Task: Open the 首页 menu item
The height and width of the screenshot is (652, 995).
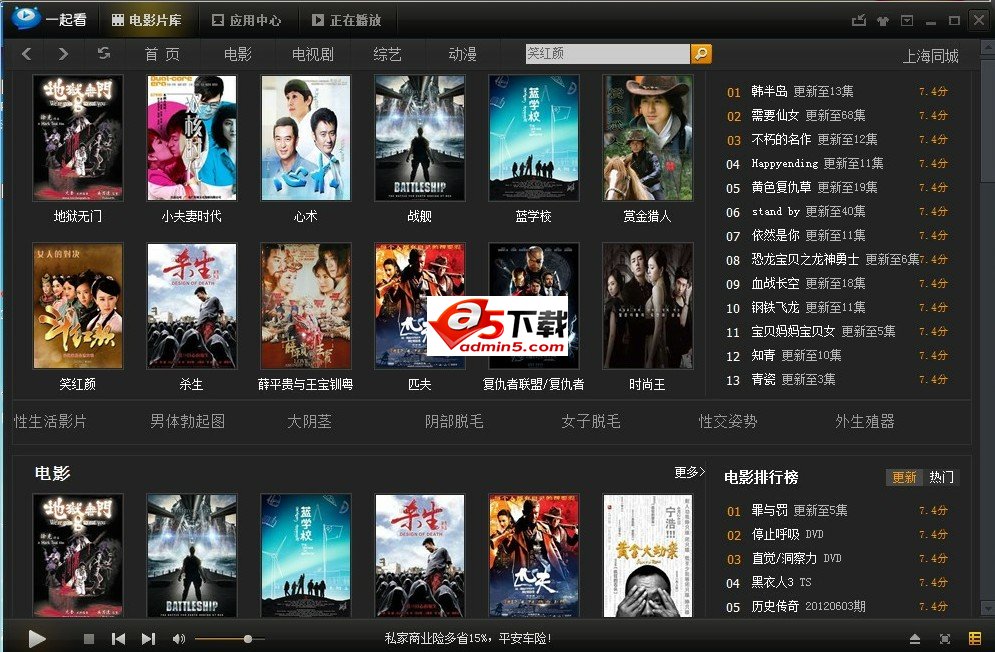Action: [162, 55]
